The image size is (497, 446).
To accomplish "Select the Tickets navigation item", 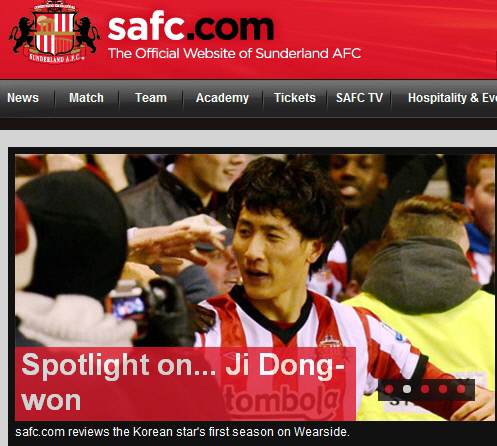I will pos(295,98).
